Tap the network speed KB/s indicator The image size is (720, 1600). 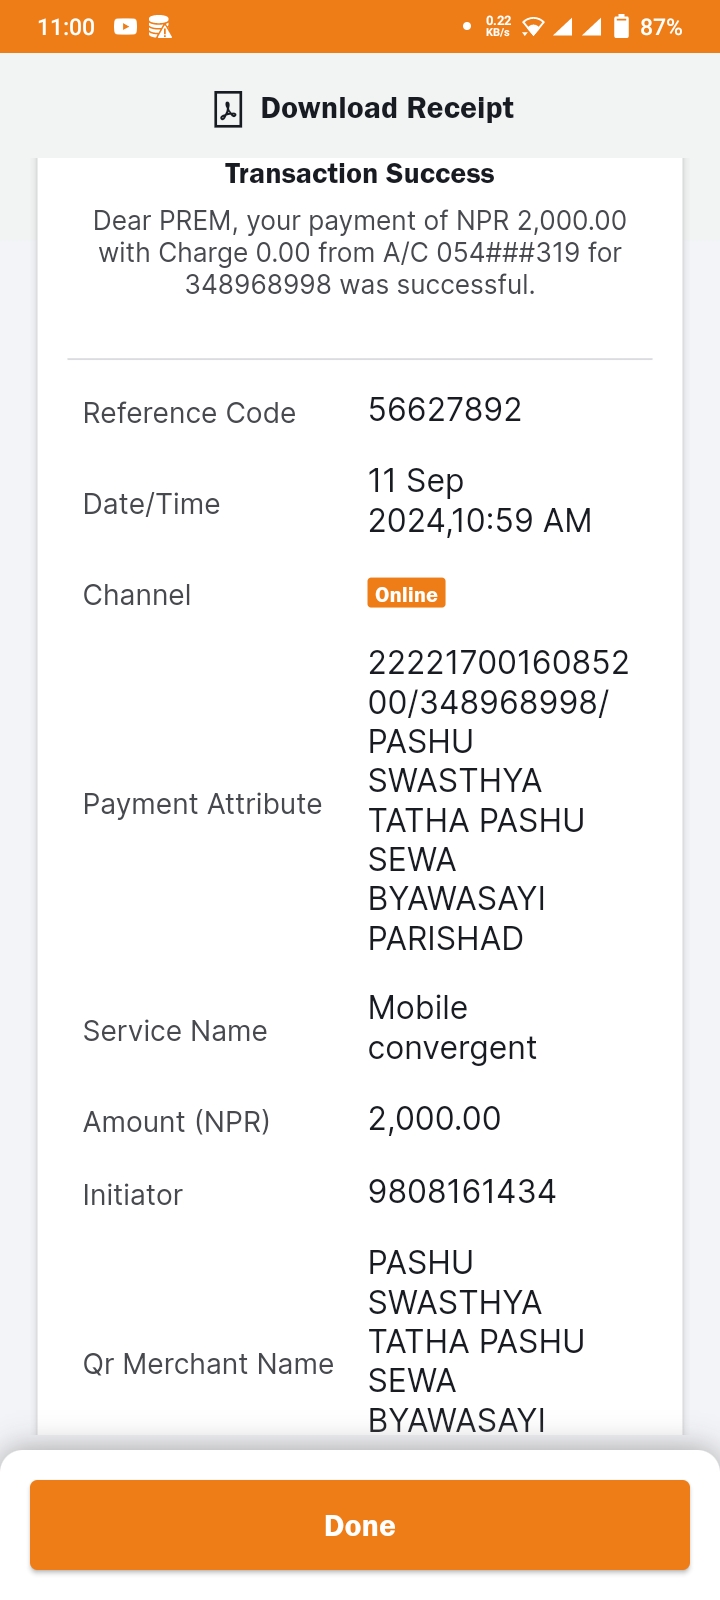pyautogui.click(x=497, y=26)
